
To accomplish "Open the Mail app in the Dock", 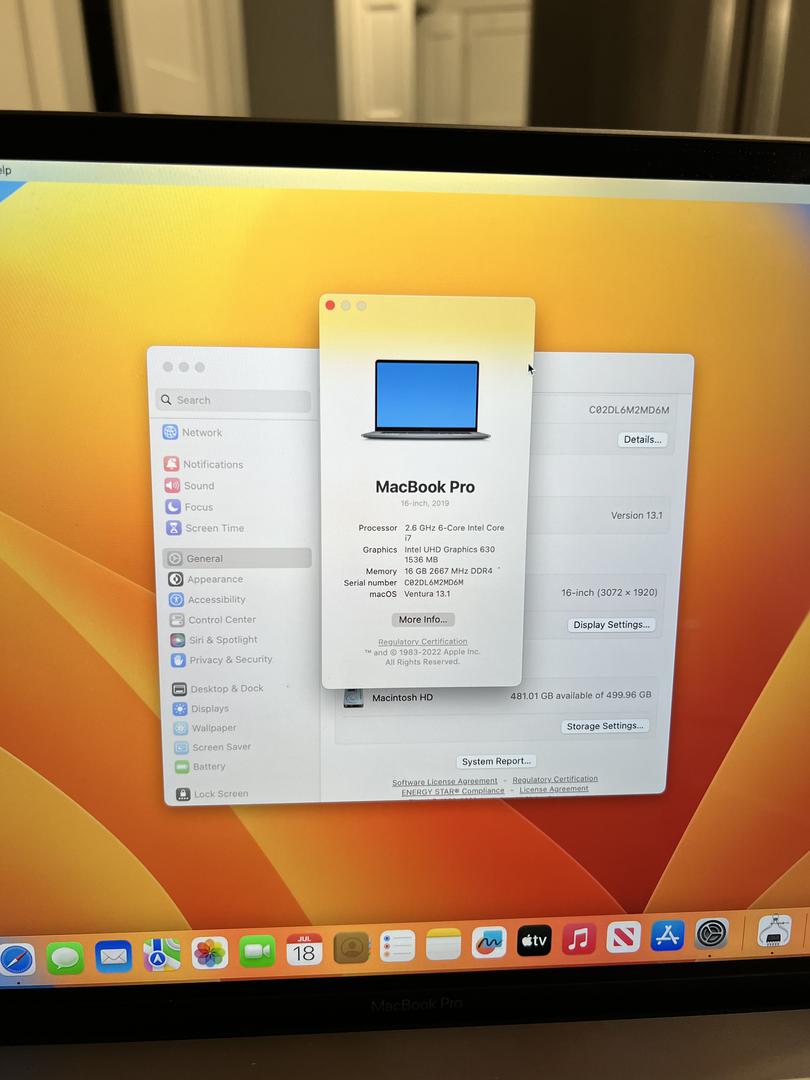I will [113, 957].
